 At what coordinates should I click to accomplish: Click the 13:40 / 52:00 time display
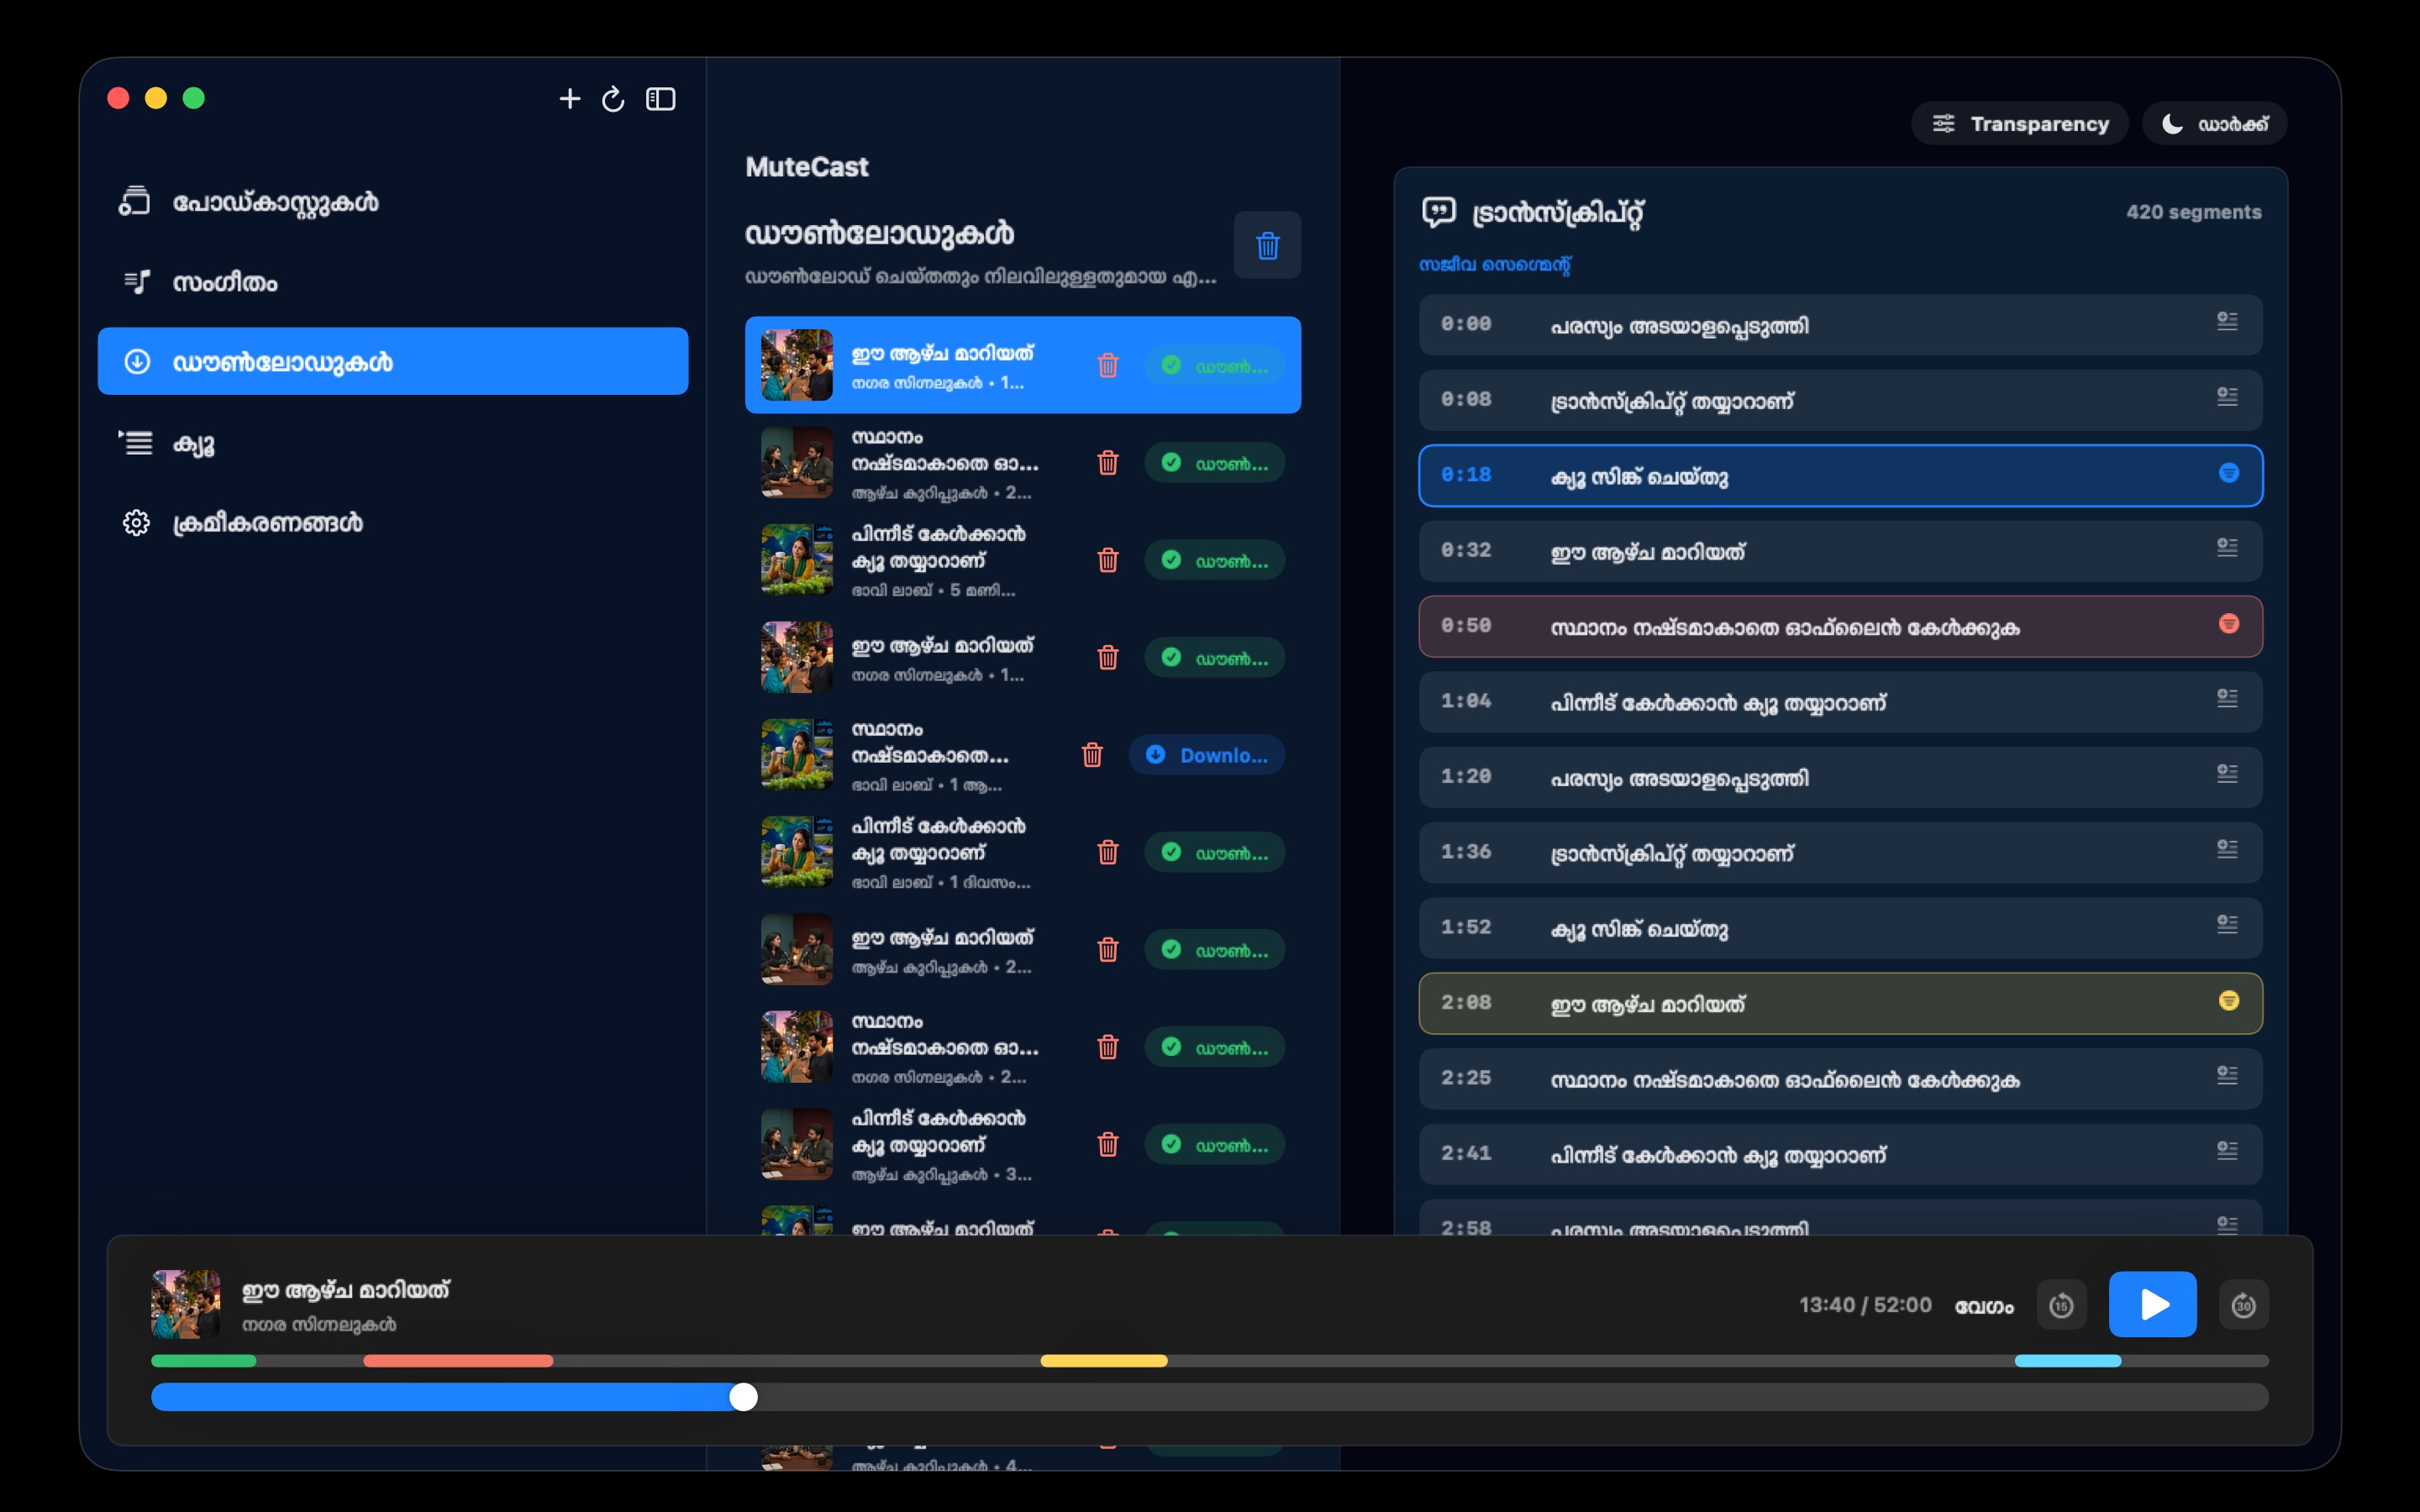1865,1305
